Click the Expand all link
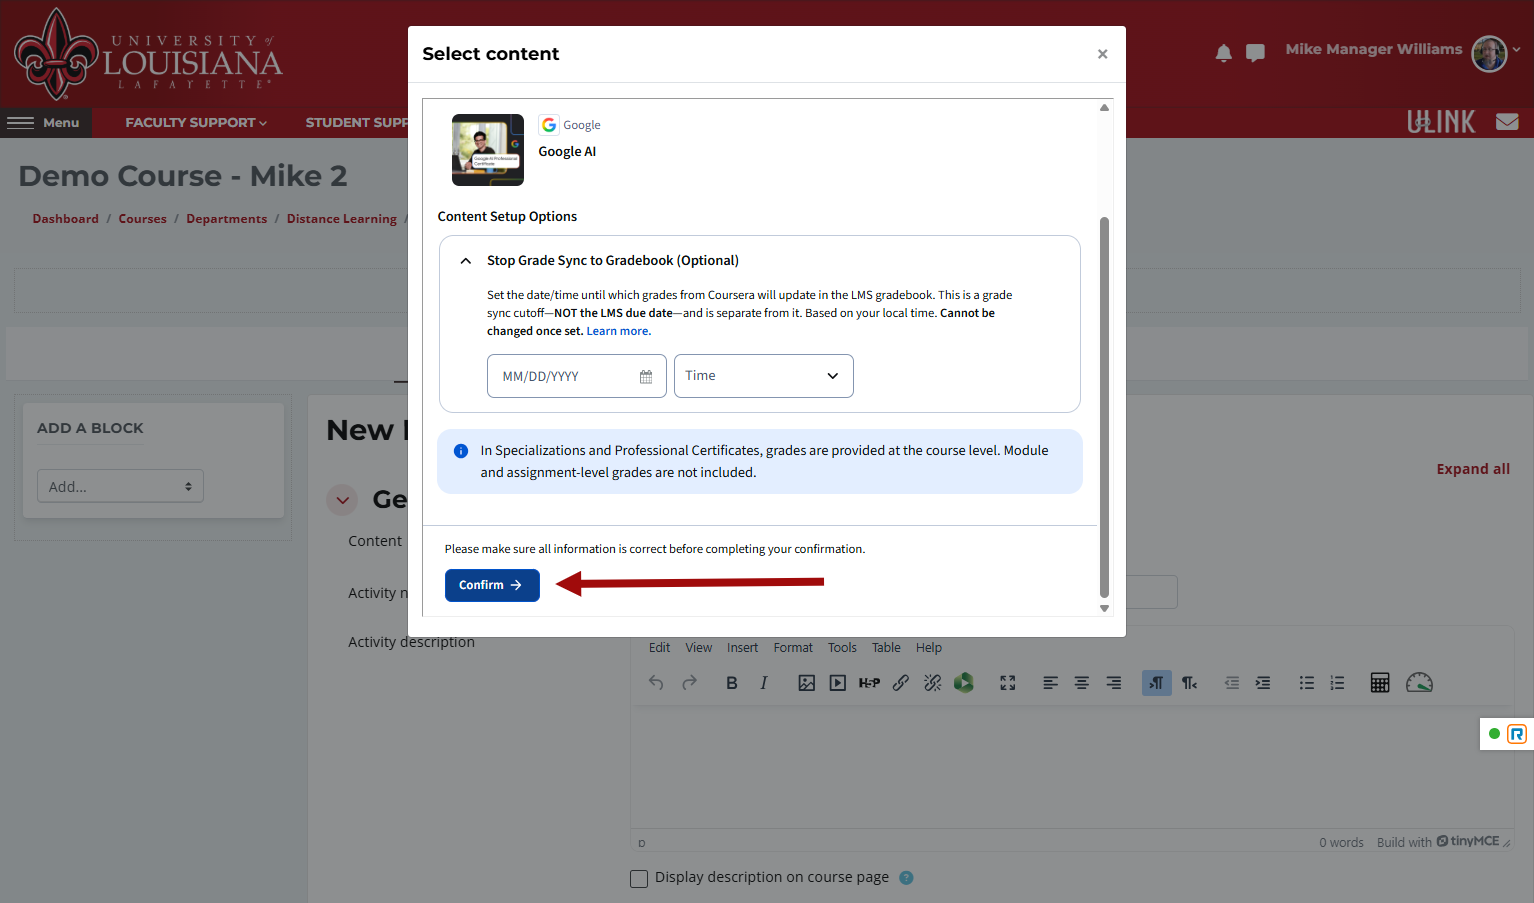The image size is (1534, 903). (x=1473, y=469)
